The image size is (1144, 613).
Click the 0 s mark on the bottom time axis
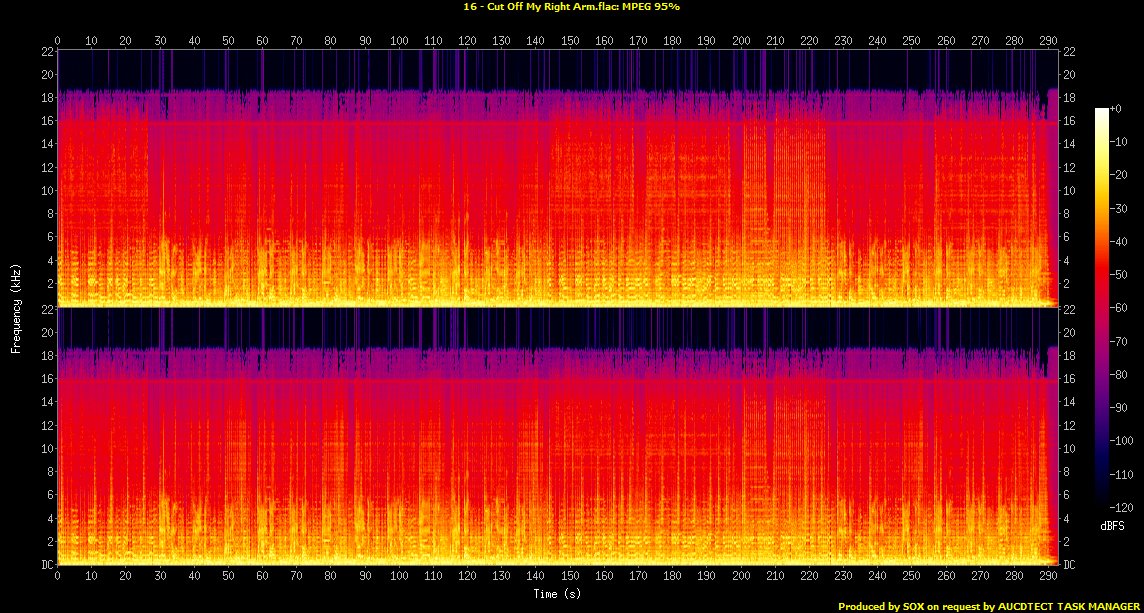(58, 577)
